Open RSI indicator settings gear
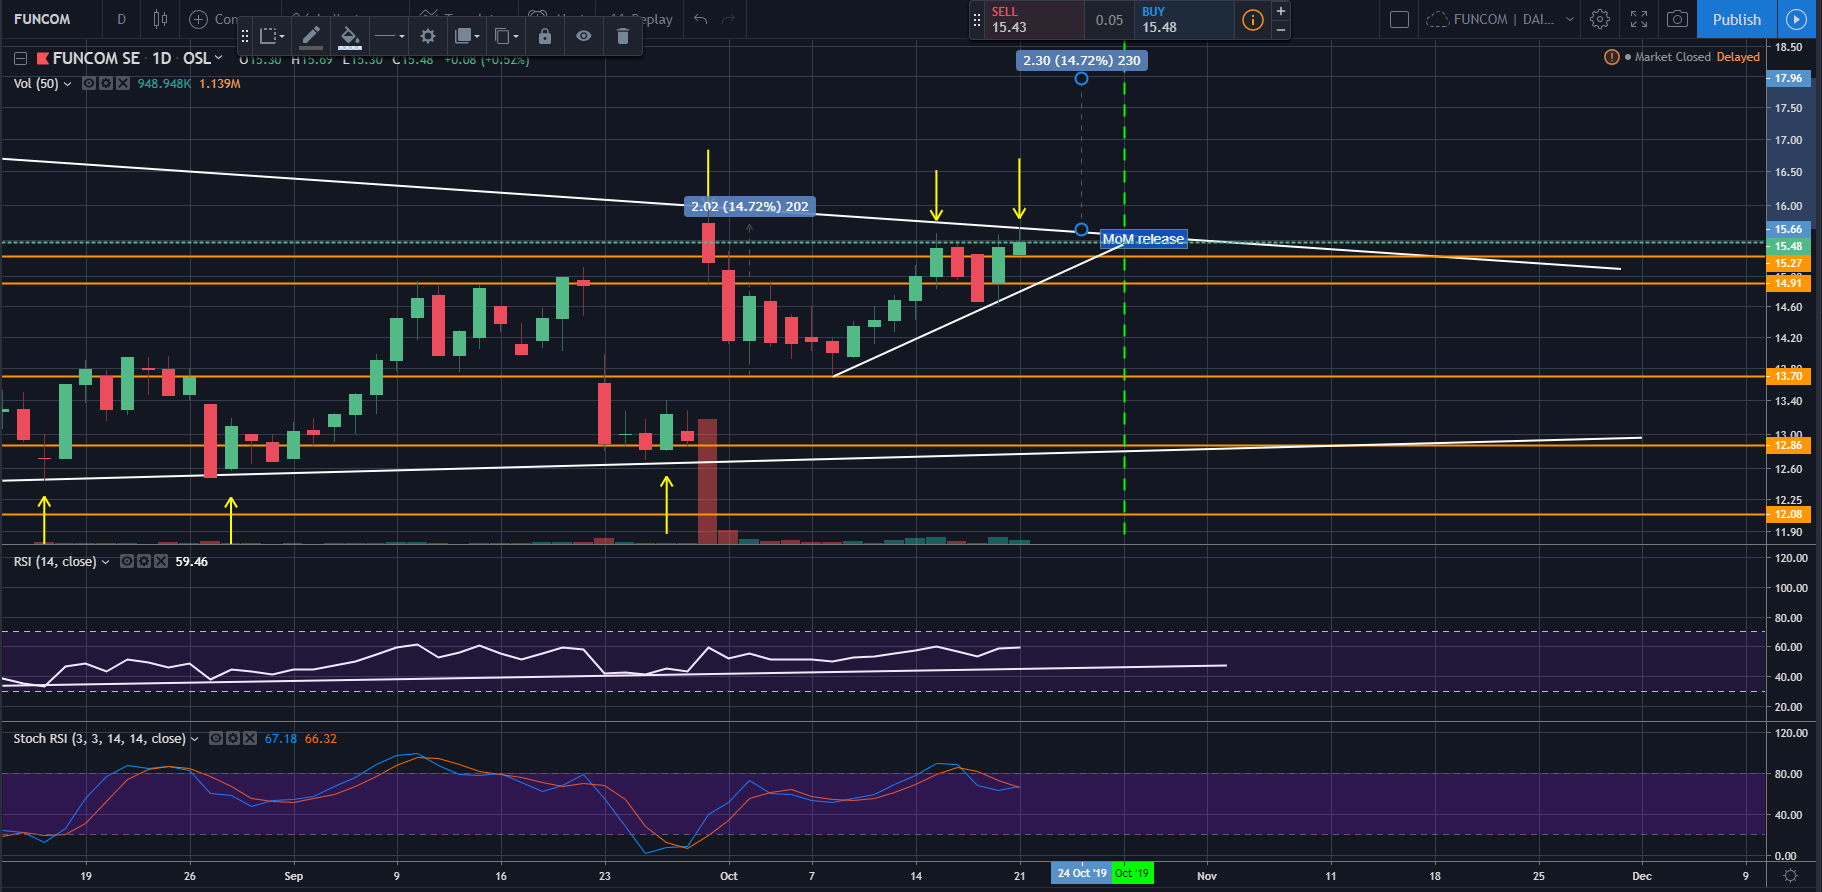Image resolution: width=1822 pixels, height=892 pixels. (144, 562)
